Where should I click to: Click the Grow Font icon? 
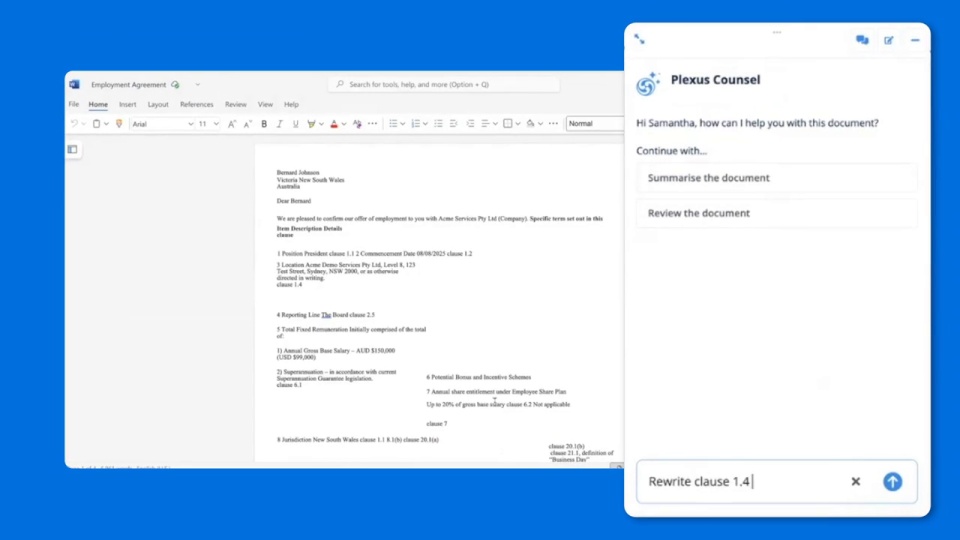[x=232, y=124]
